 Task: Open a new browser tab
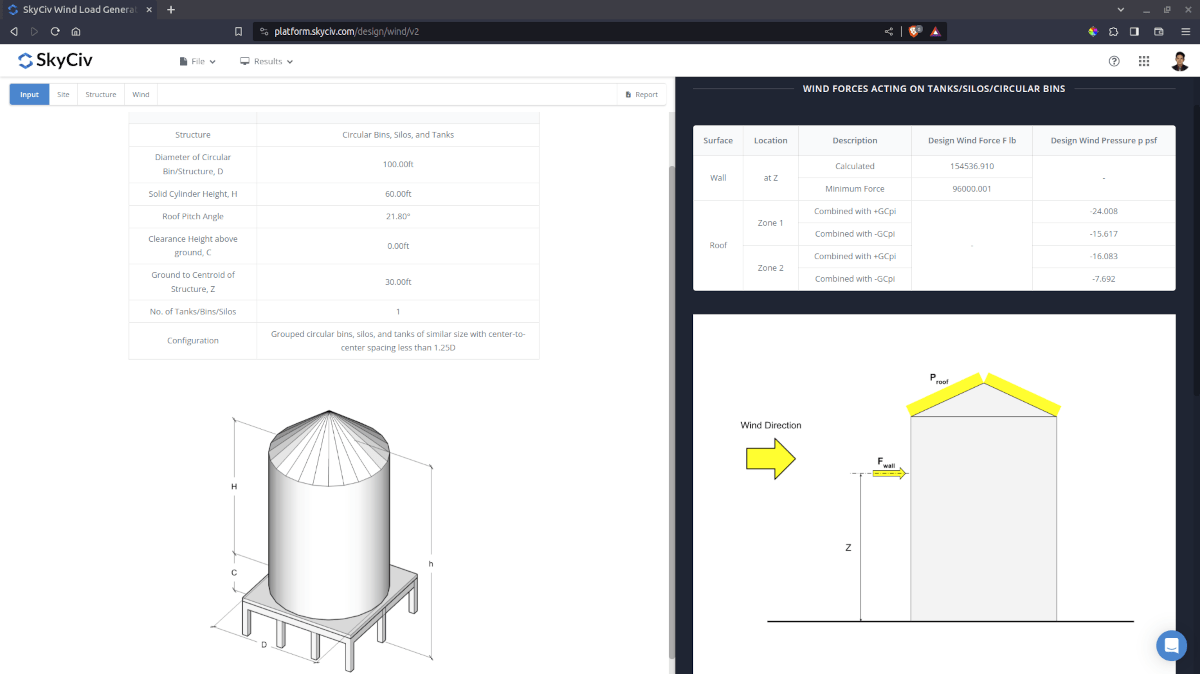(171, 9)
